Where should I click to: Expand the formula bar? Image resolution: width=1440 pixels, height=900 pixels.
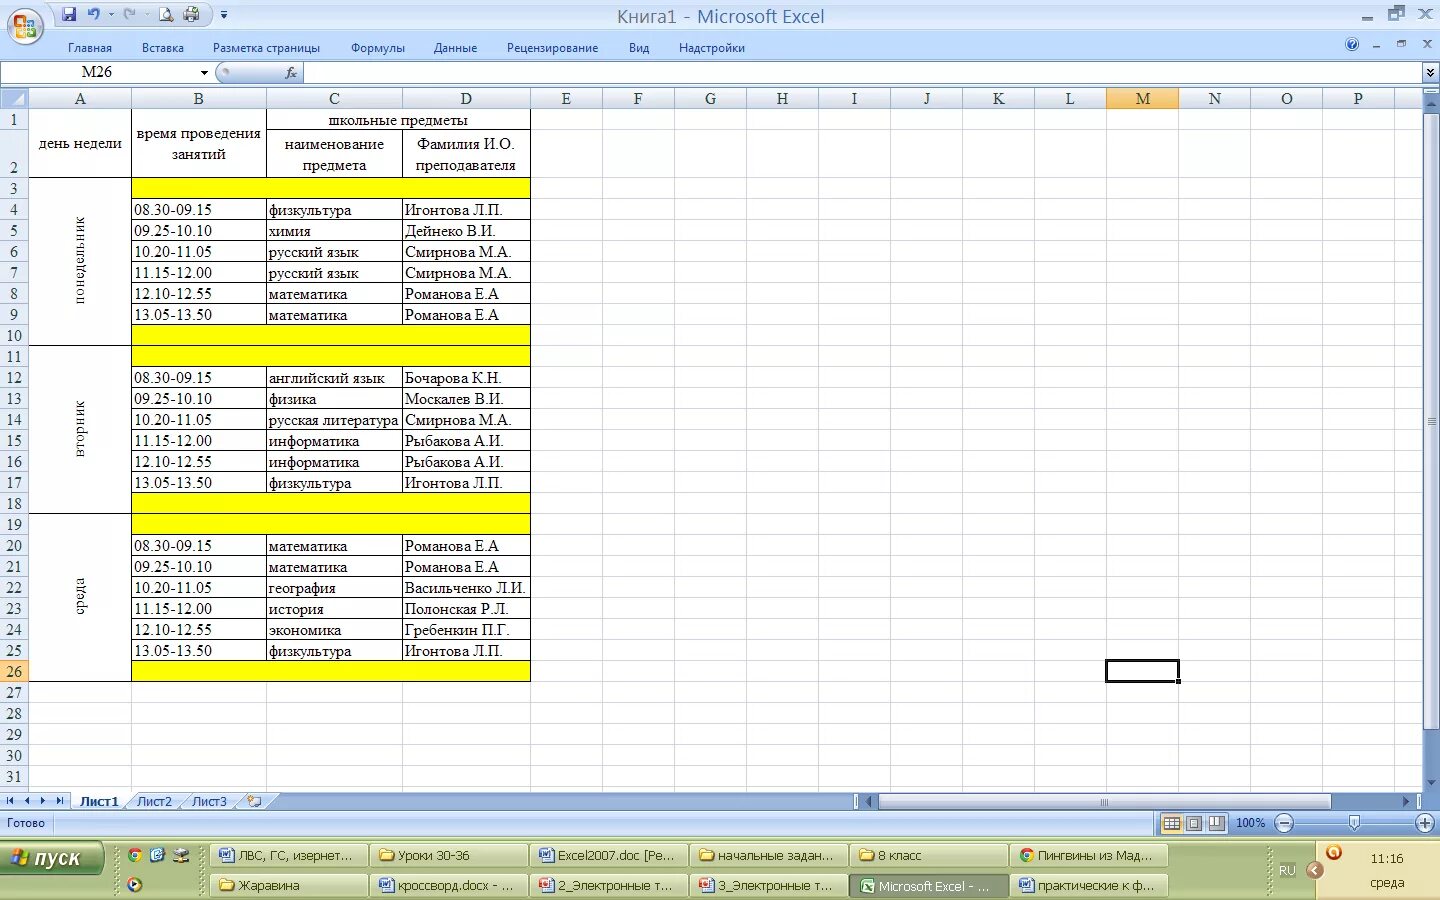1430,72
